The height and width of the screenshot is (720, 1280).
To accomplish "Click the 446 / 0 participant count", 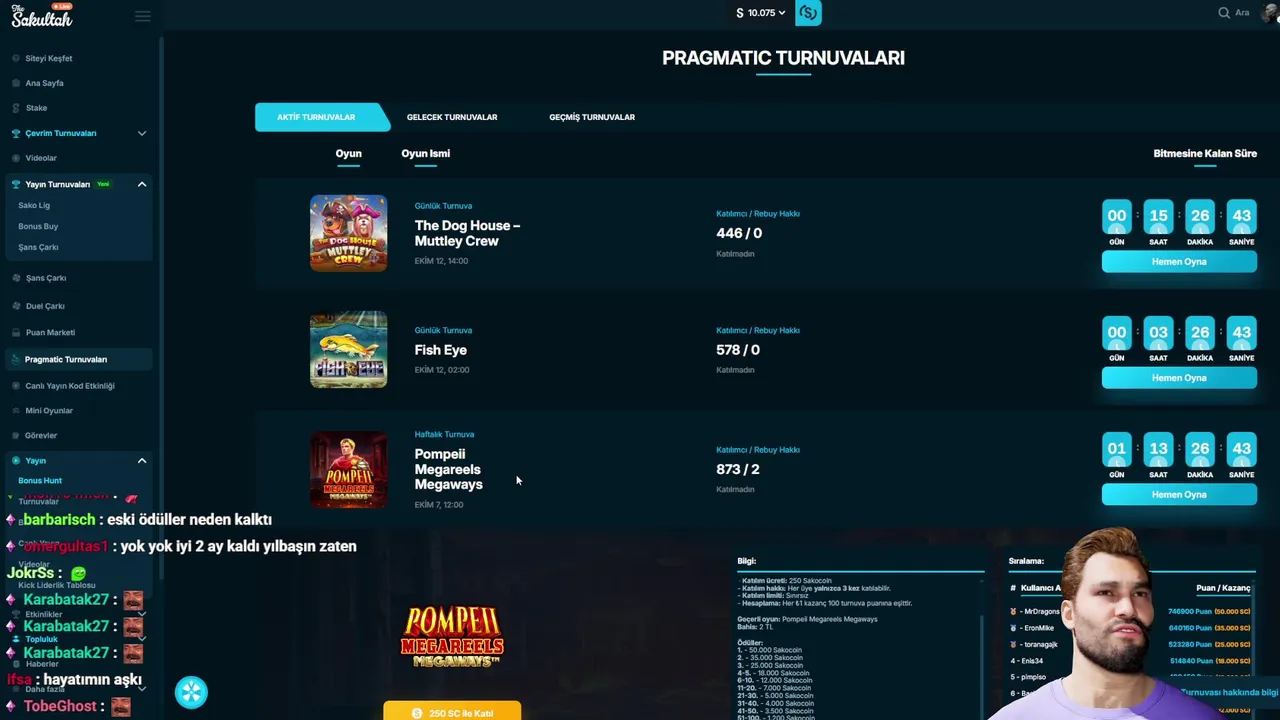I will (739, 233).
